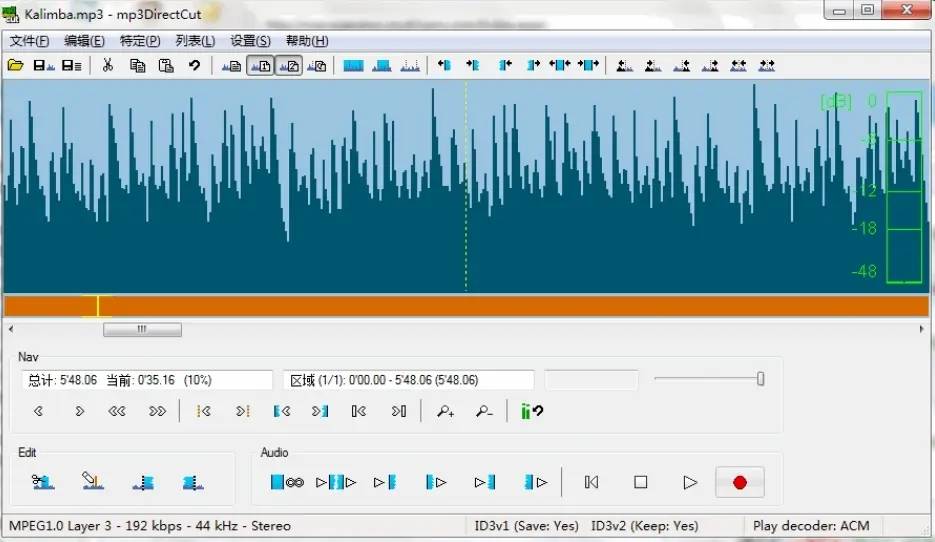This screenshot has width=935, height=542.
Task: Click the play-around-selection icon in Audio panel
Action: pos(336,482)
